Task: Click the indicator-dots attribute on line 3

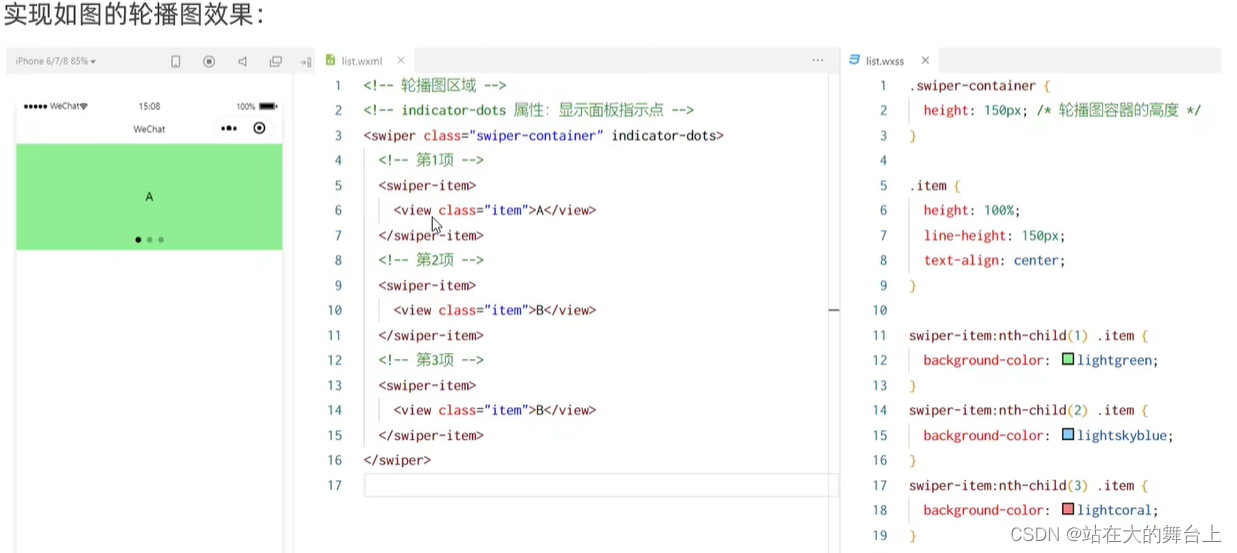Action: (664, 135)
